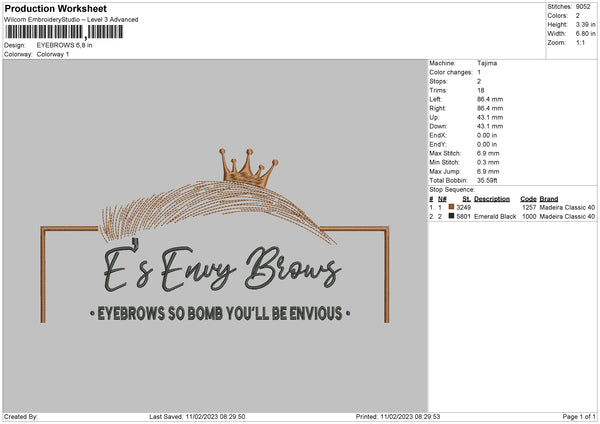The height and width of the screenshot is (424, 600).
Task: Select the Color changes value 1
Action: click(479, 72)
